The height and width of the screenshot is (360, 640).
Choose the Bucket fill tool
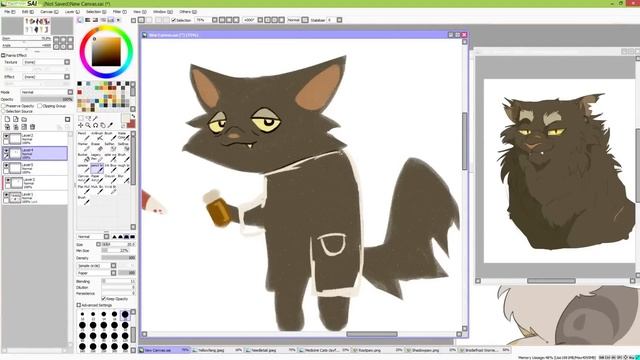click(83, 157)
